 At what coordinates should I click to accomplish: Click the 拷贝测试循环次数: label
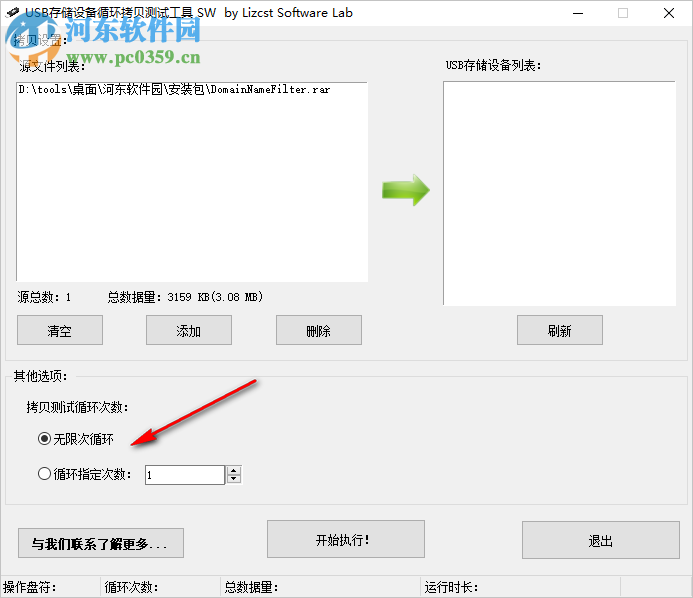77,407
